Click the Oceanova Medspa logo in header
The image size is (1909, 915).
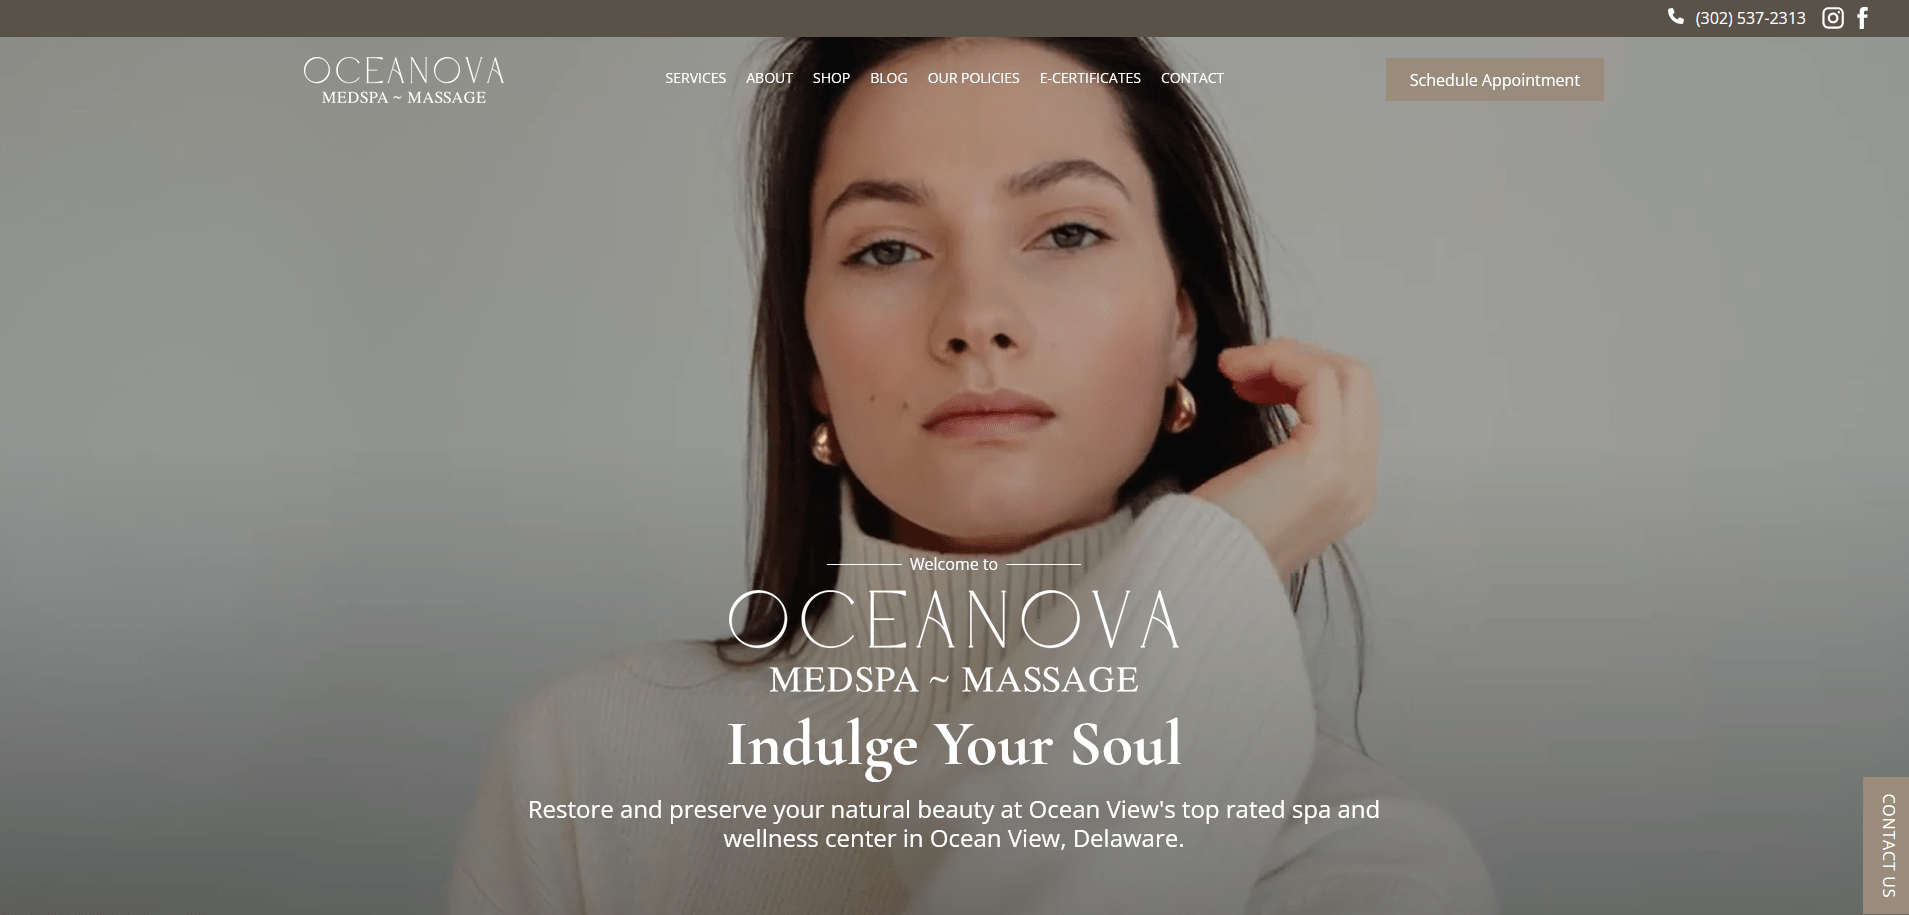point(404,80)
